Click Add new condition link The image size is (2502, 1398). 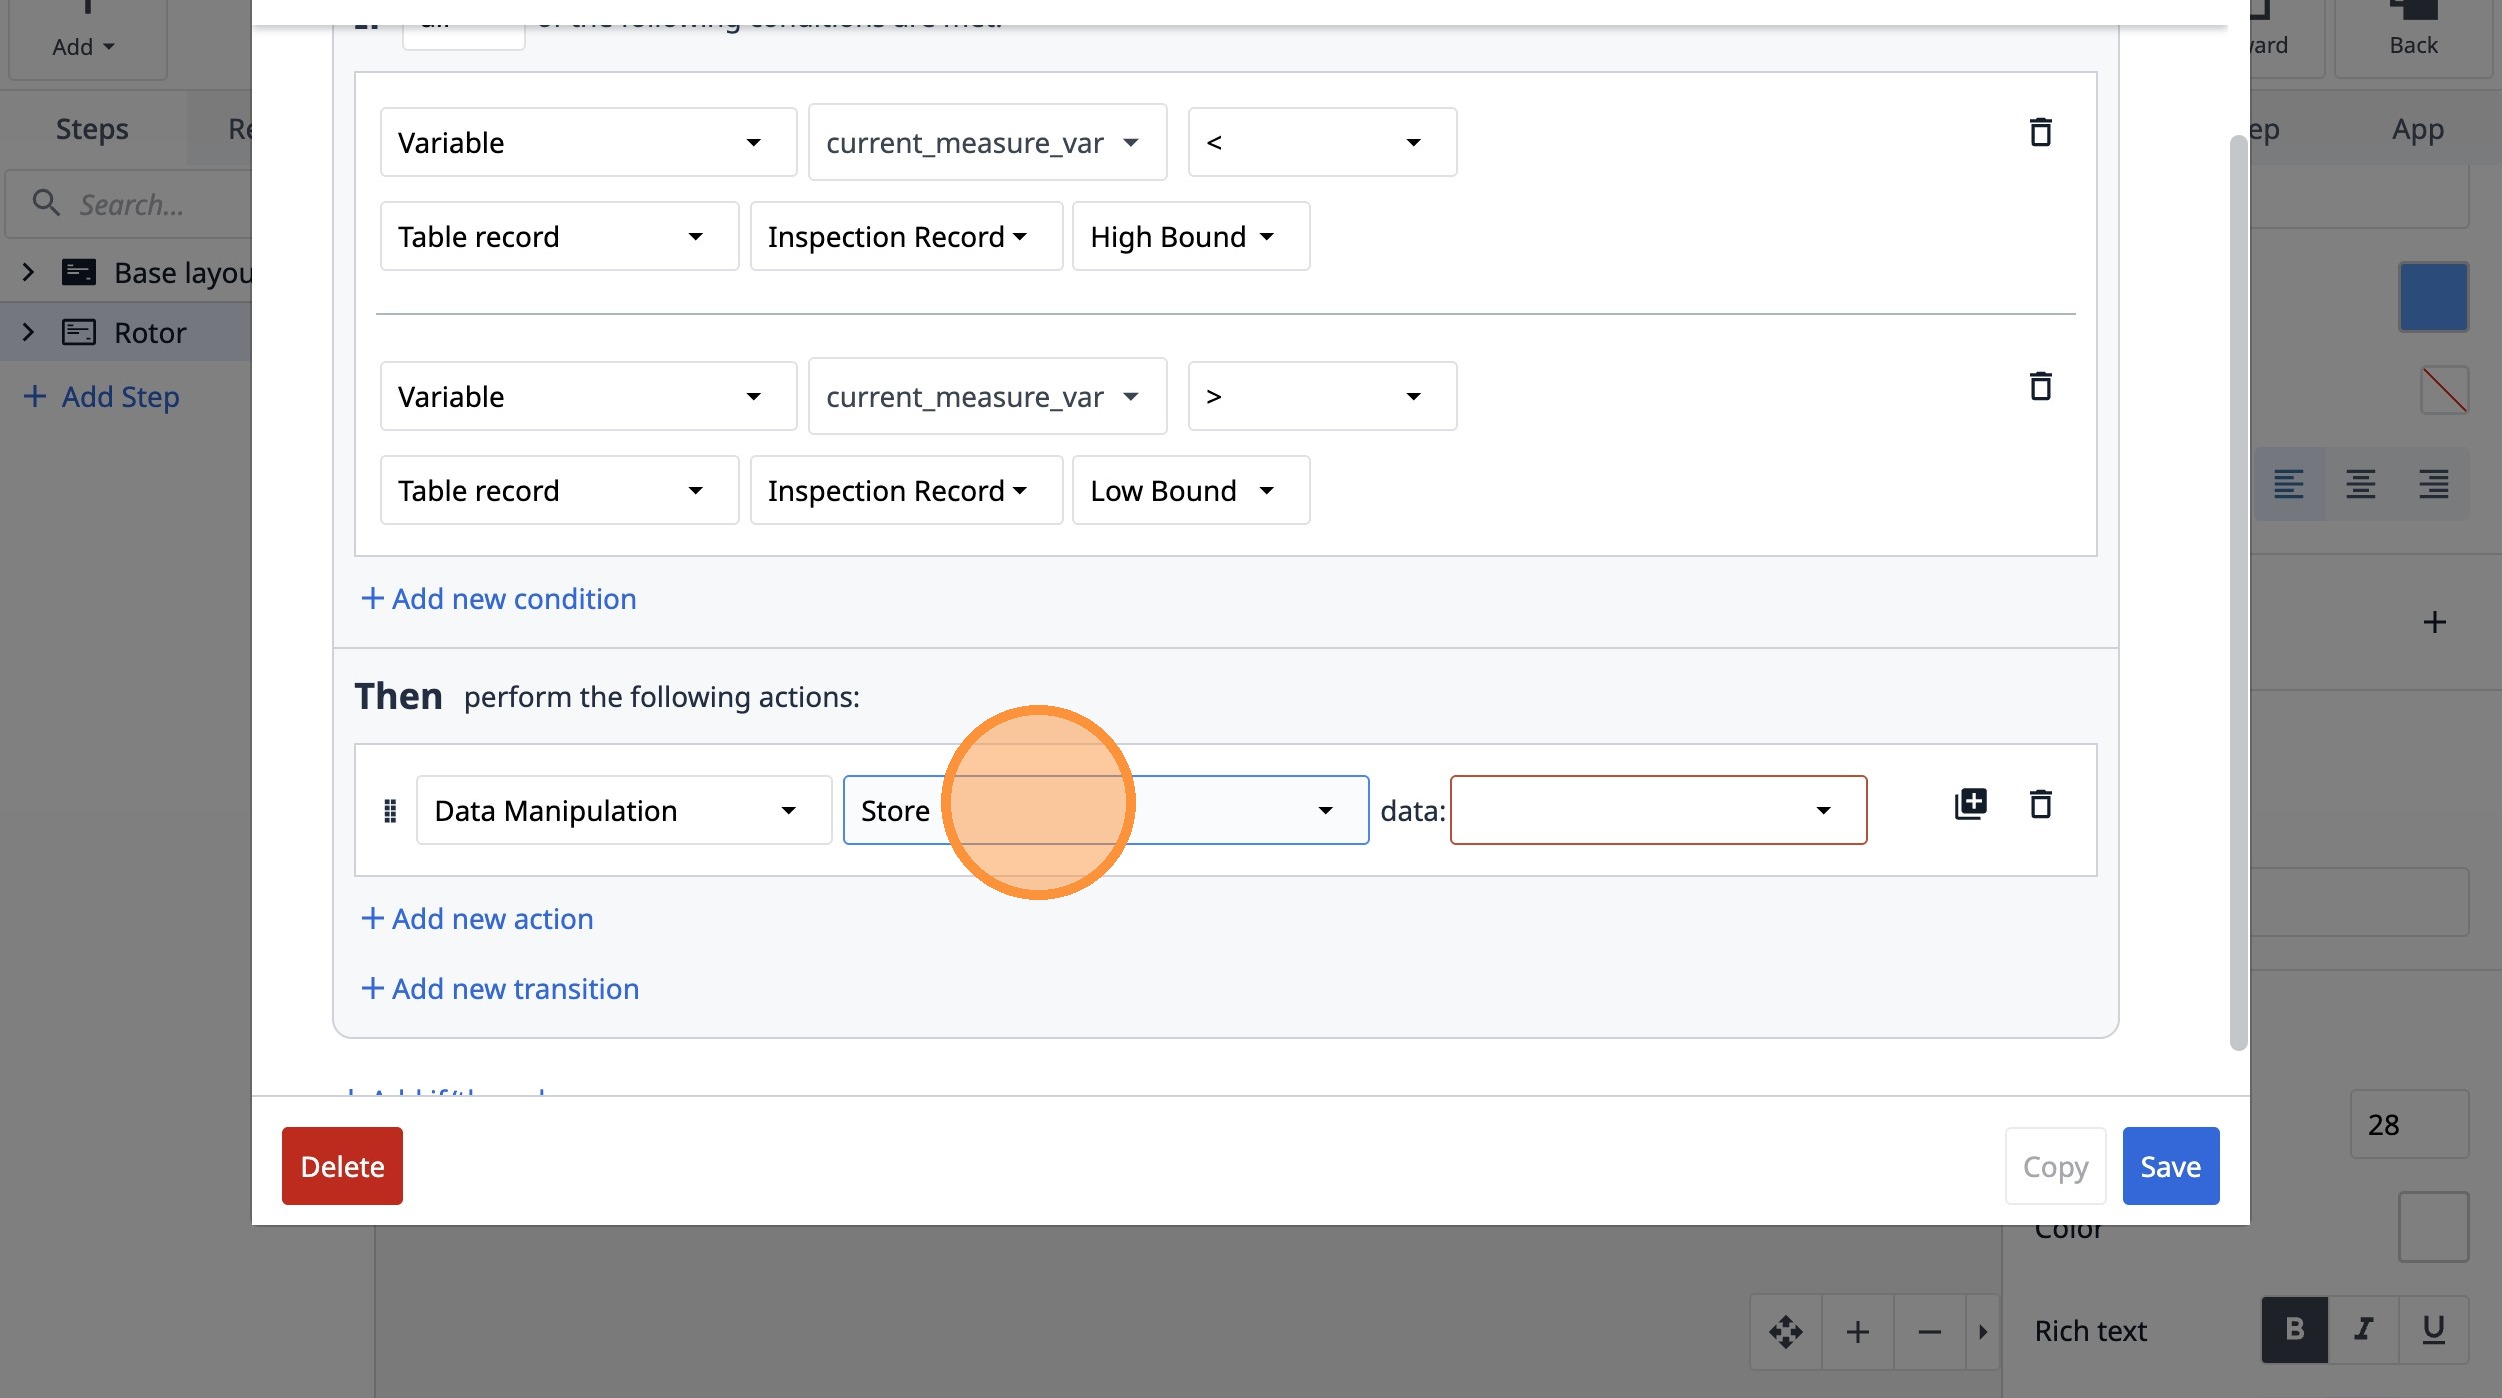498,598
